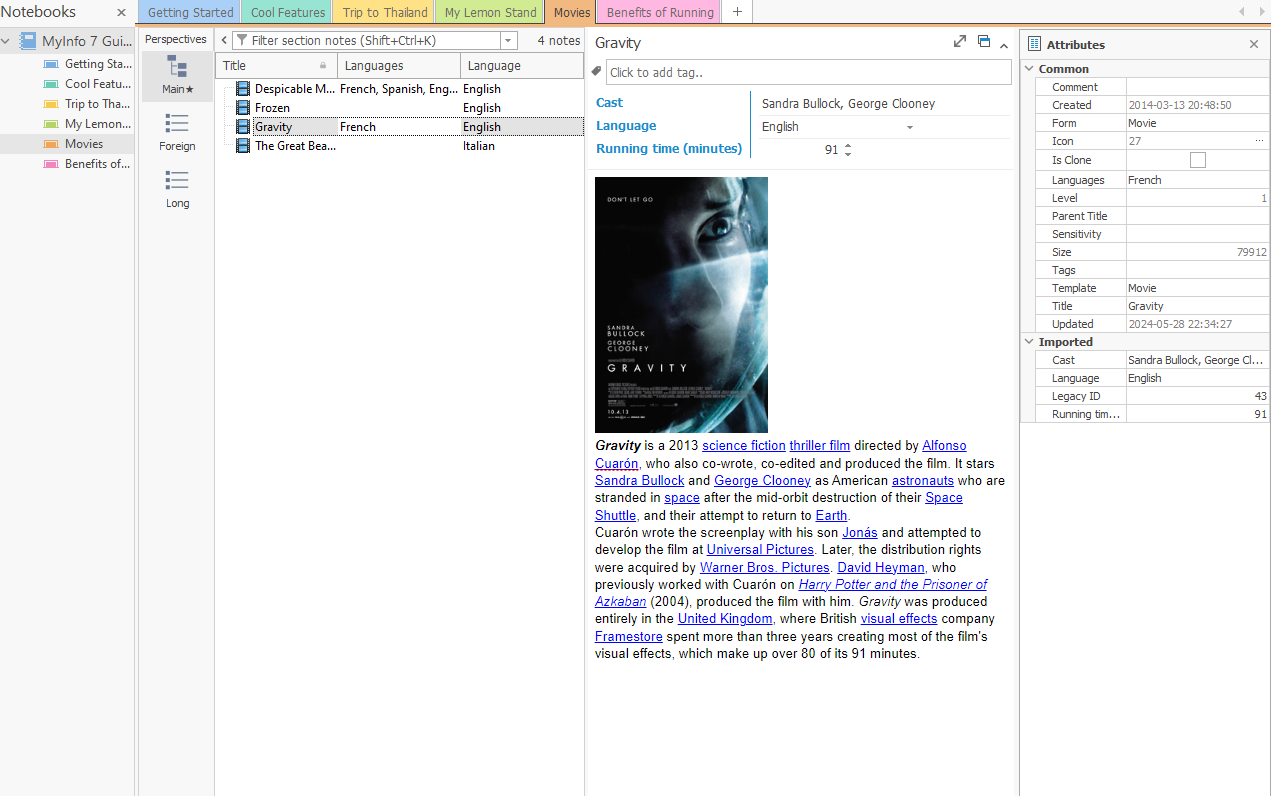Toggle the Is Clone checkbox
The height and width of the screenshot is (796, 1271).
[x=1197, y=160]
